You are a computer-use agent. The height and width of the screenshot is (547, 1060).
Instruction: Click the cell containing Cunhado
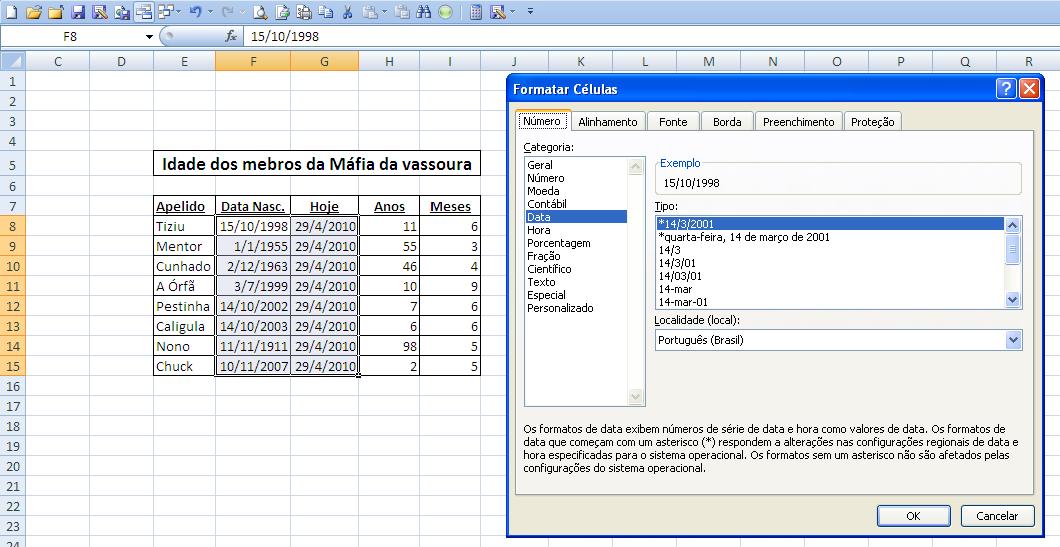[185, 266]
